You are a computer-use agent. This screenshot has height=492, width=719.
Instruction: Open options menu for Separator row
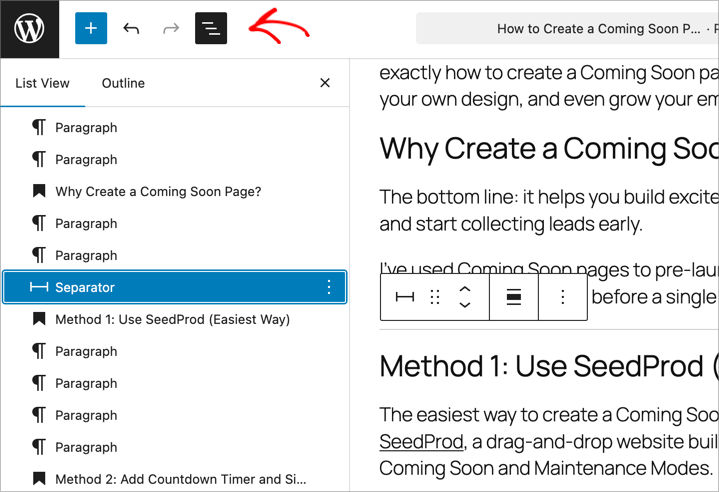pos(329,287)
